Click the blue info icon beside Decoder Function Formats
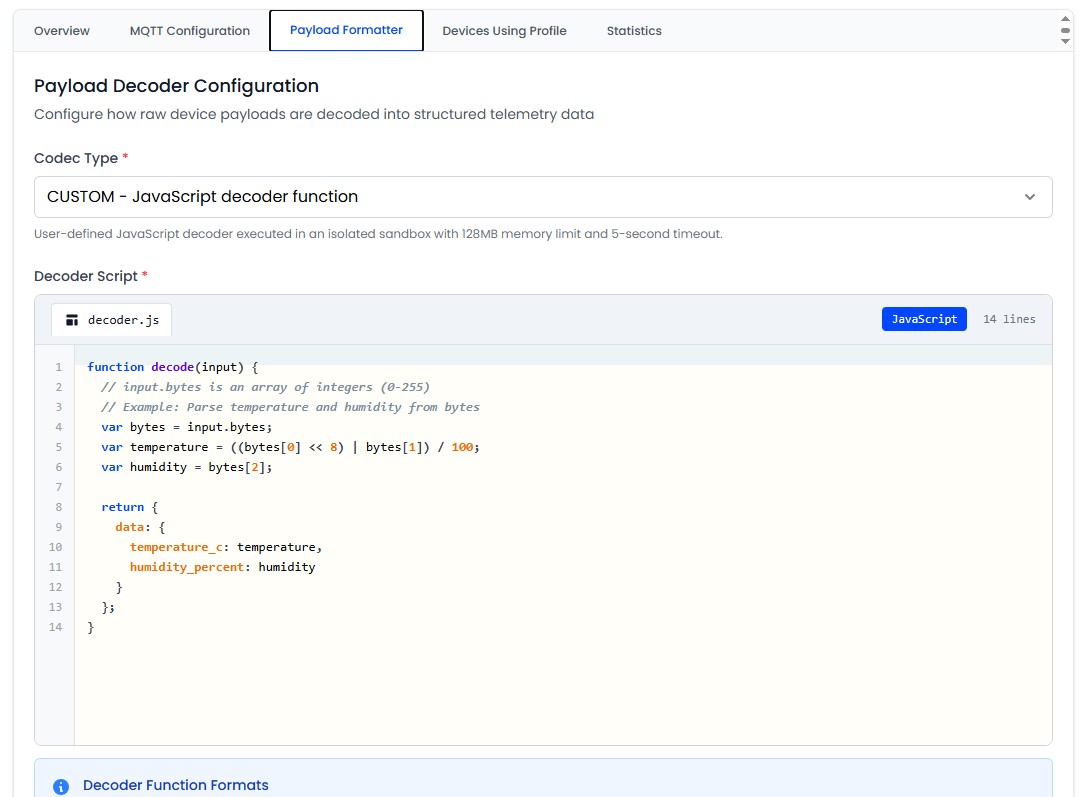The height and width of the screenshot is (797, 1081). pos(61,786)
